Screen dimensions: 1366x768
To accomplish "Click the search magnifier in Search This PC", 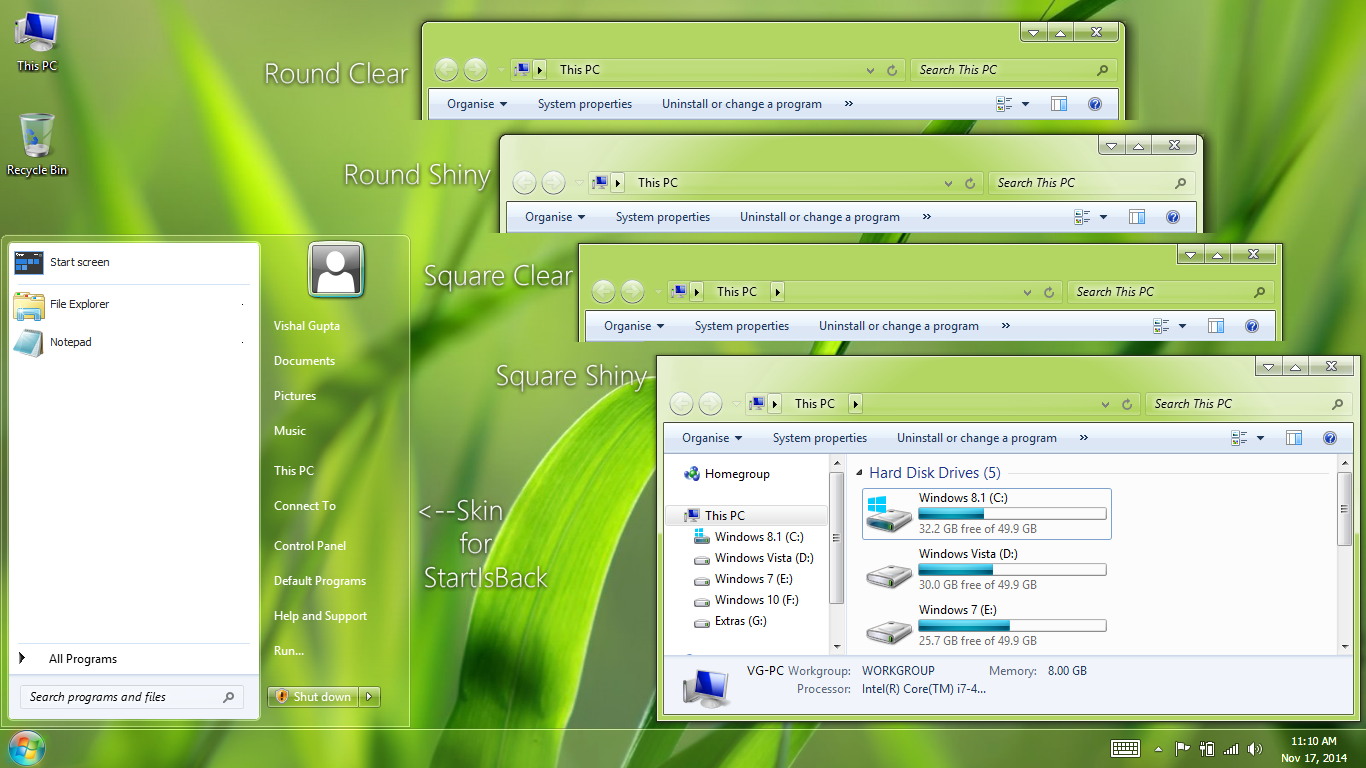I will [x=1337, y=404].
